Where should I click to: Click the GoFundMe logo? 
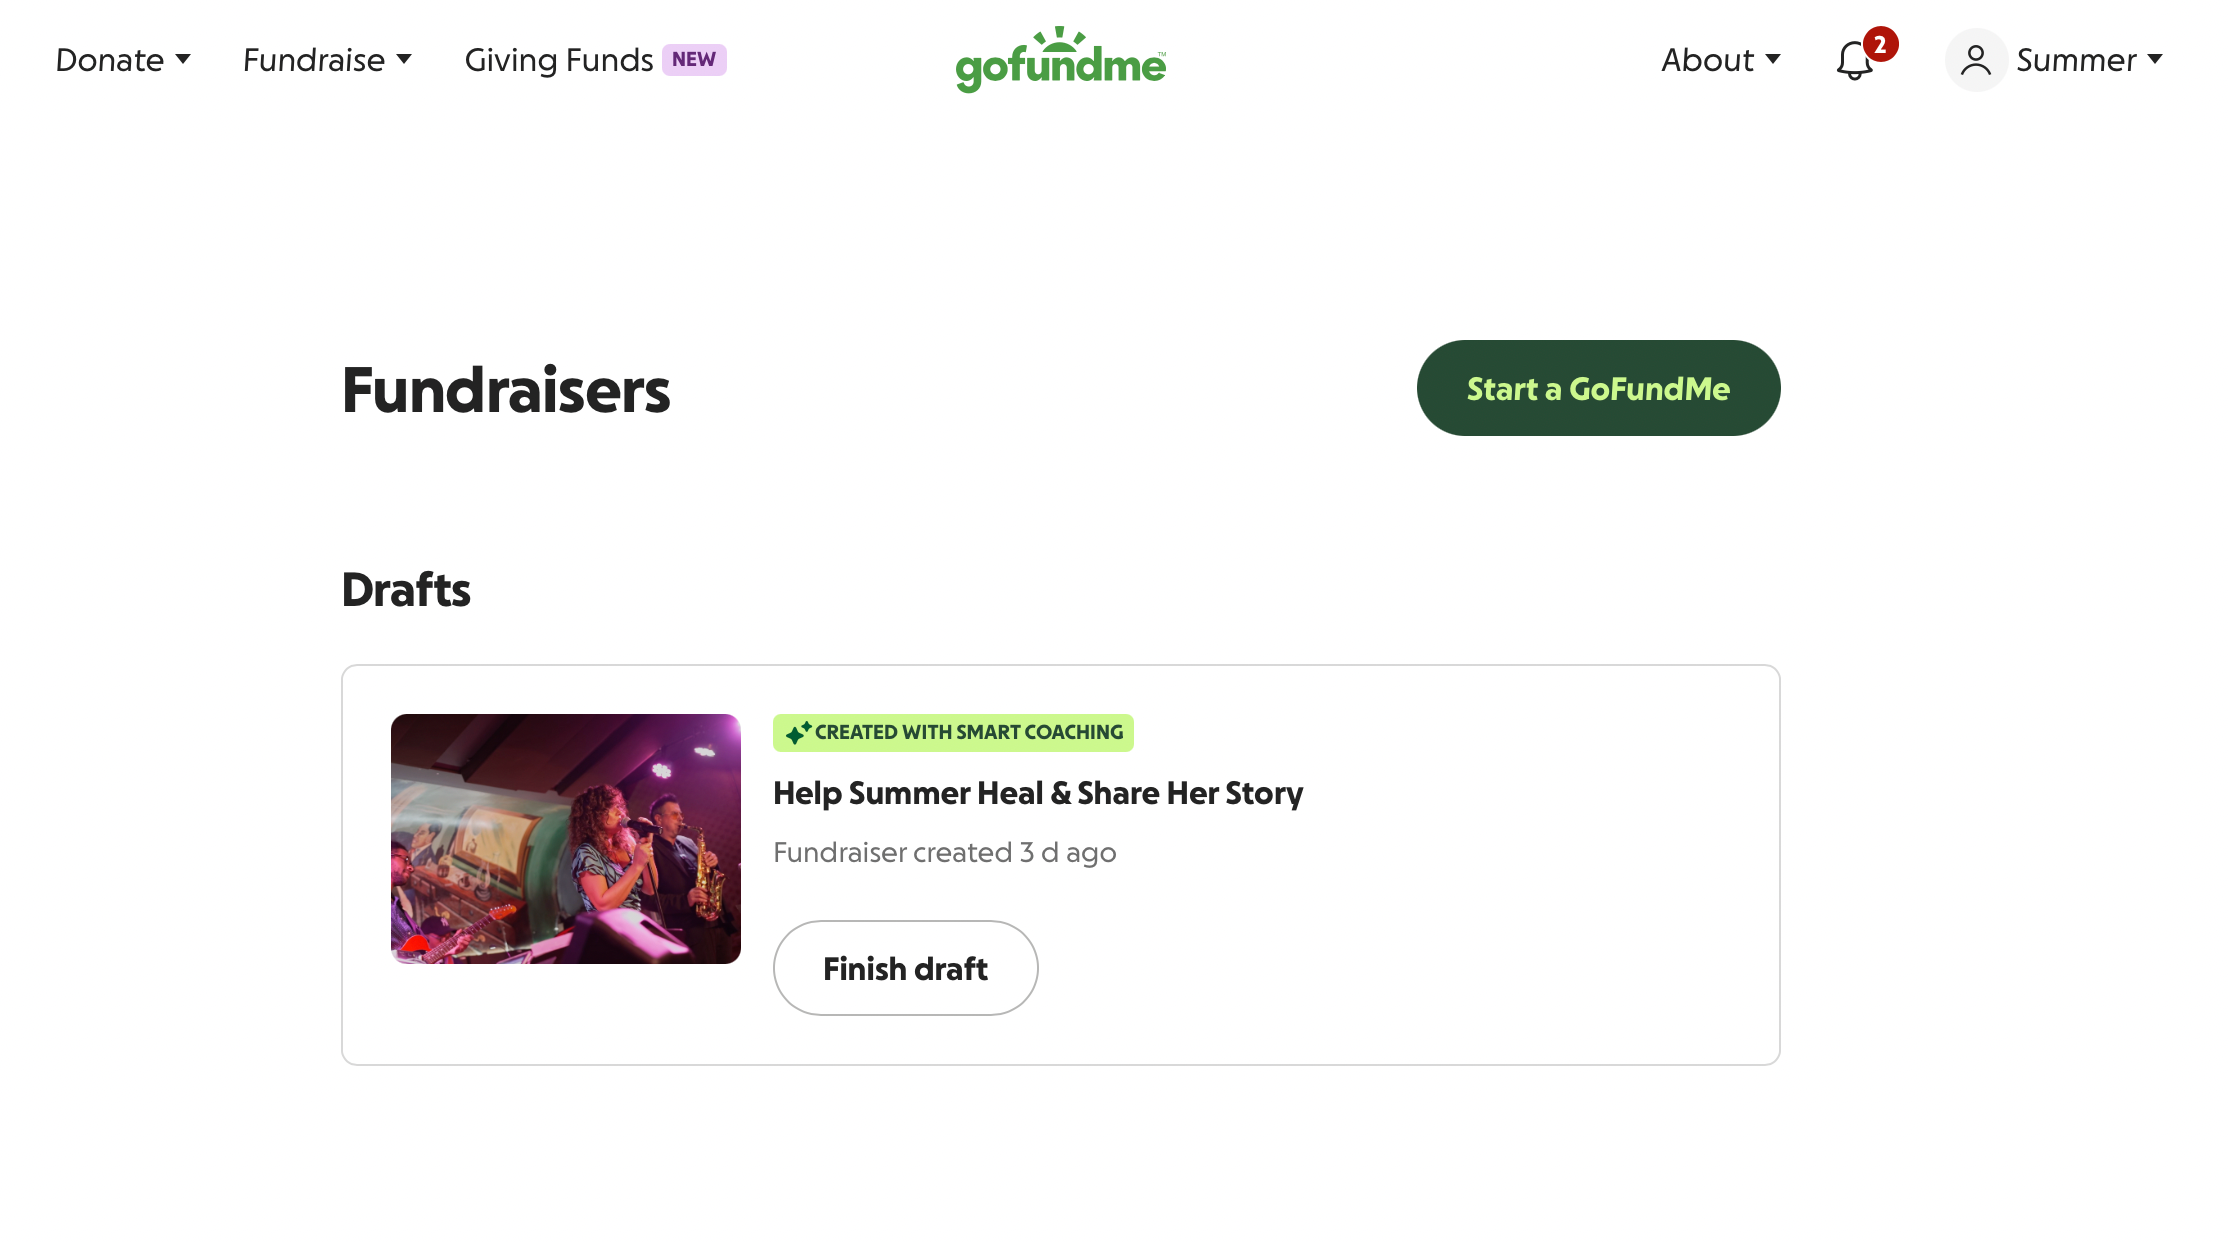[x=1060, y=60]
